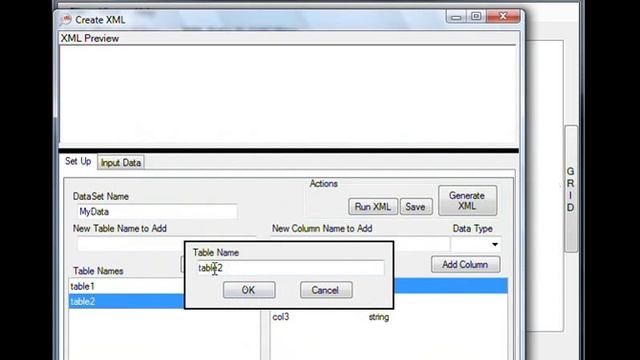
Task: Open the Data Type dropdown
Action: click(x=495, y=244)
